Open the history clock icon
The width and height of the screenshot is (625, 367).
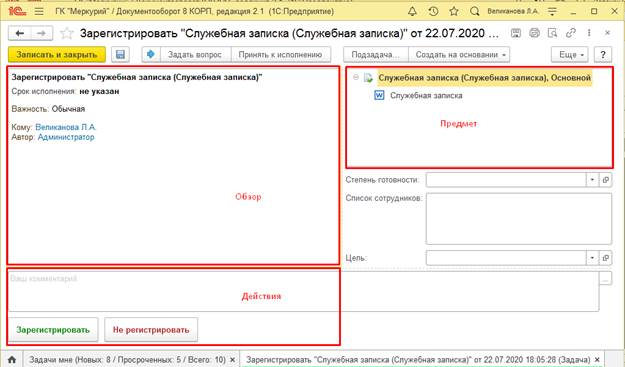pyautogui.click(x=433, y=12)
